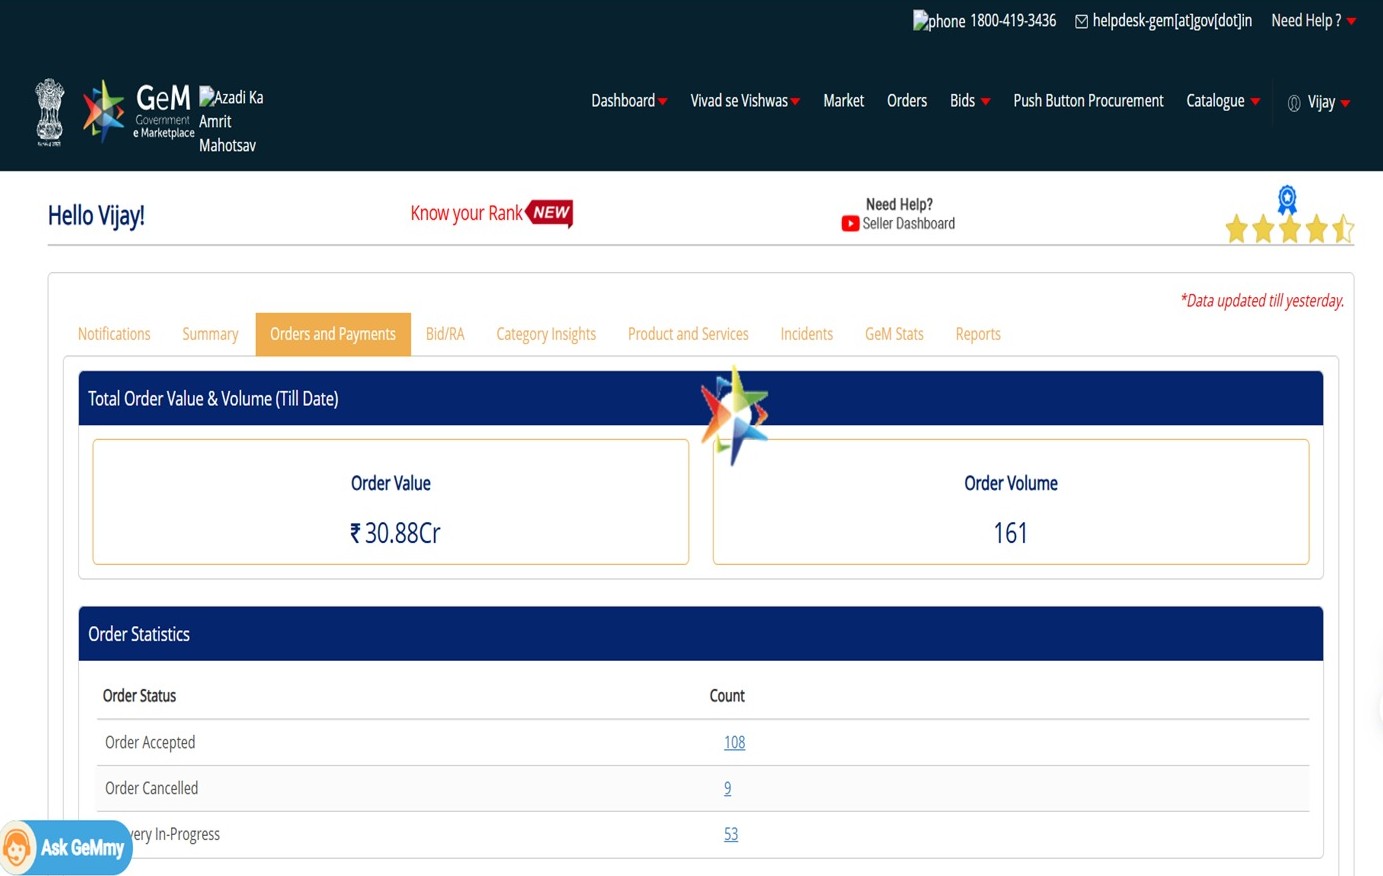The width and height of the screenshot is (1383, 876).
Task: Expand the Dashboard dropdown menu
Action: click(x=628, y=101)
